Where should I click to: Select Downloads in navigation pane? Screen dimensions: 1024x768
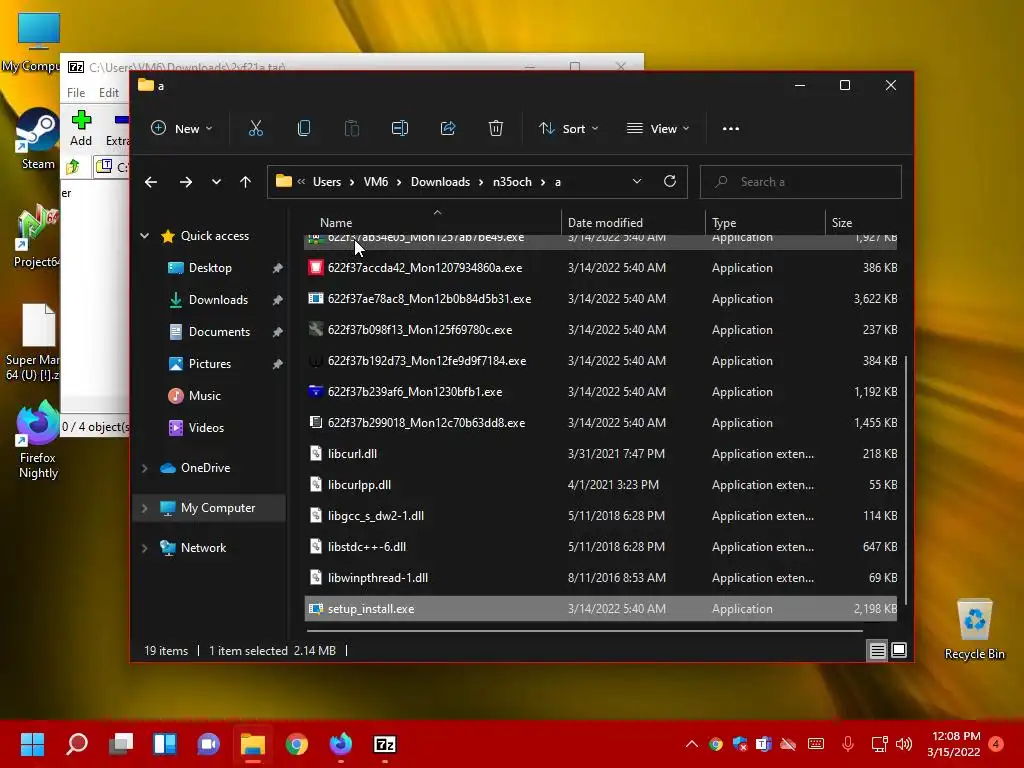click(x=217, y=300)
